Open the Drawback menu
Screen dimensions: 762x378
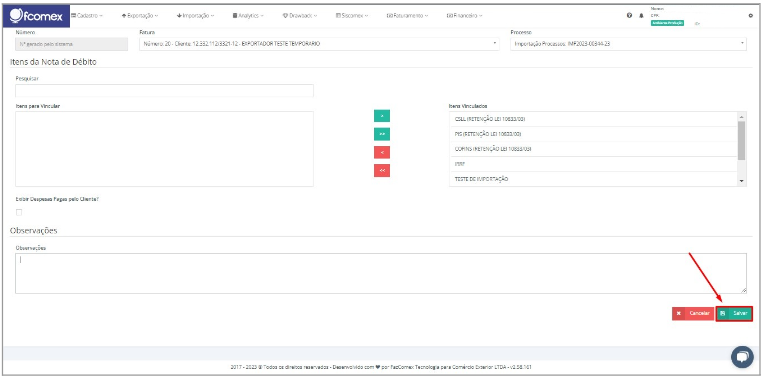point(300,16)
